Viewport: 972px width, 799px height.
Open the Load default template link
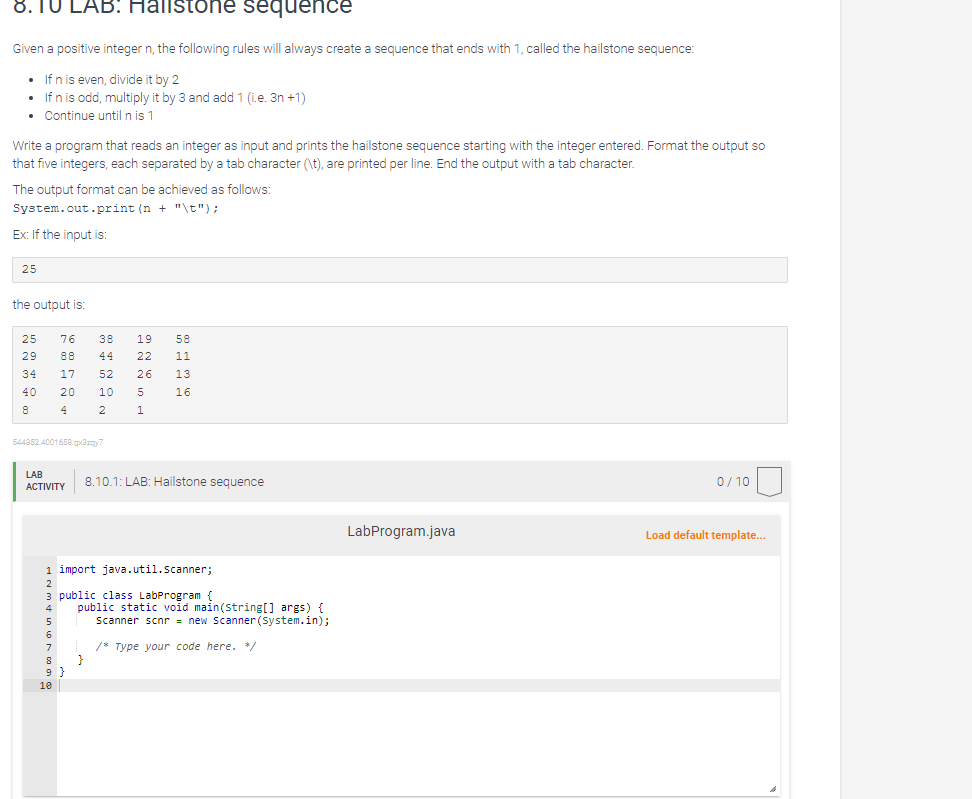(x=705, y=535)
